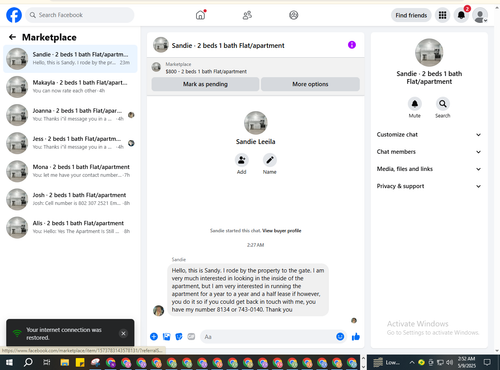Screen dimensions: 500x370
Task: Edit the chat name with pencil icon
Action: pyautogui.click(x=270, y=160)
